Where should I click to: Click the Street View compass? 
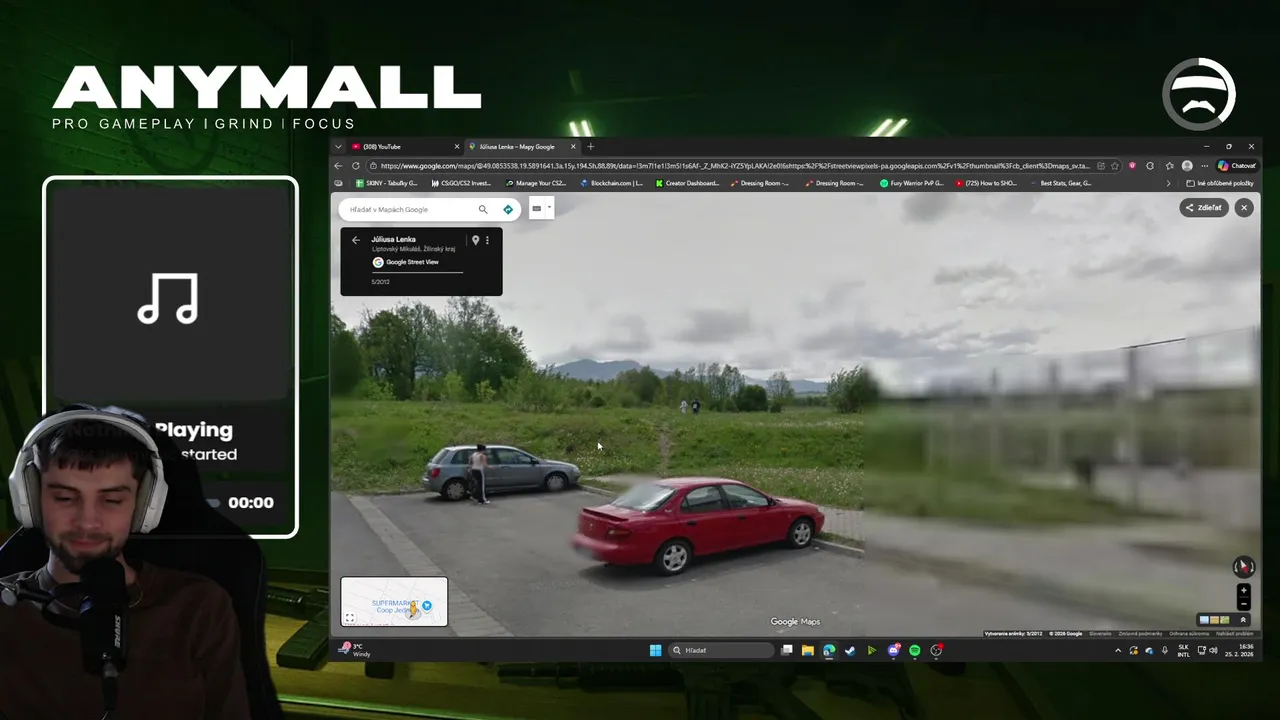pyautogui.click(x=1243, y=567)
